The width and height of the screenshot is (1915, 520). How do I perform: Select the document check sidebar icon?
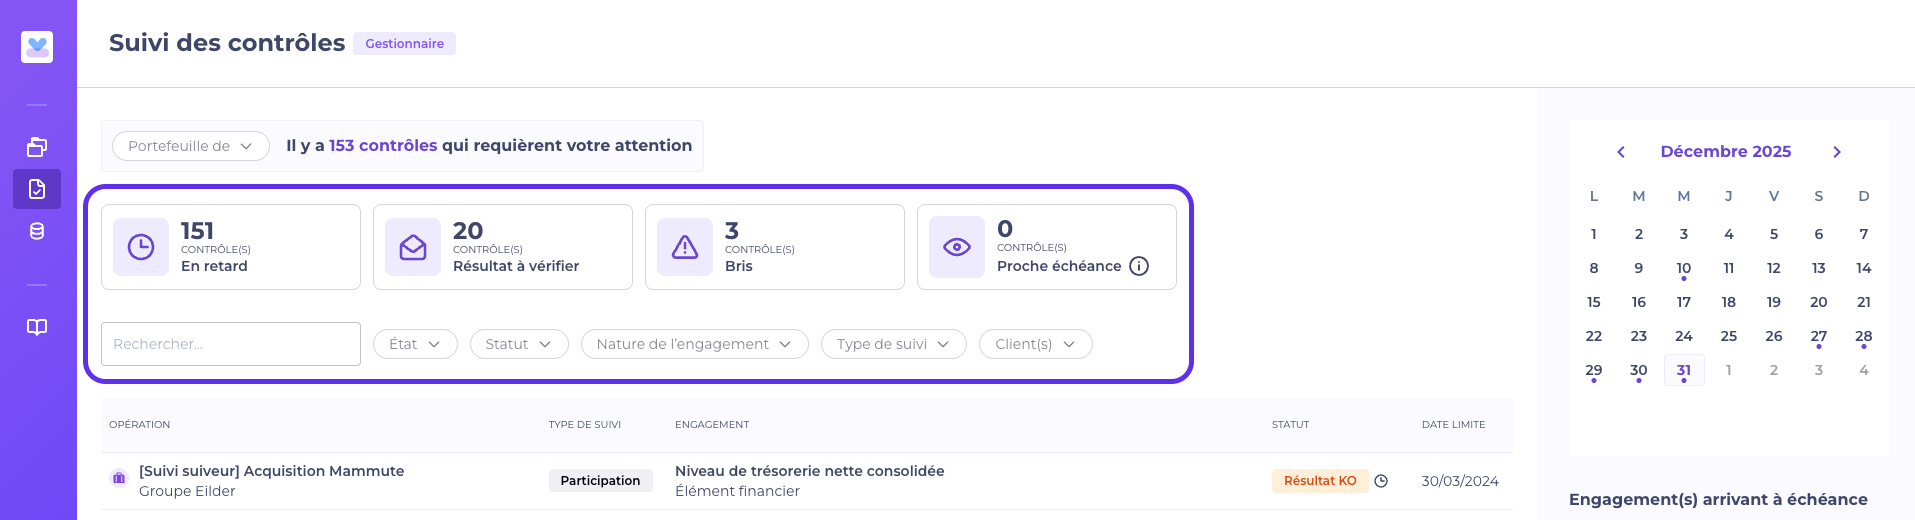click(x=37, y=189)
